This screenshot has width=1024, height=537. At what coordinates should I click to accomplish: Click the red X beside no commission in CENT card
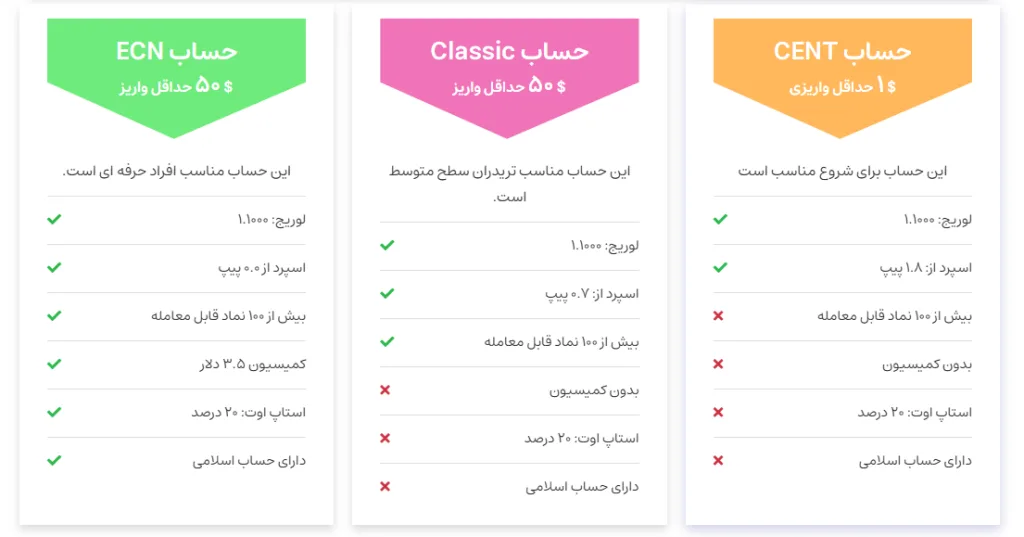pos(718,364)
